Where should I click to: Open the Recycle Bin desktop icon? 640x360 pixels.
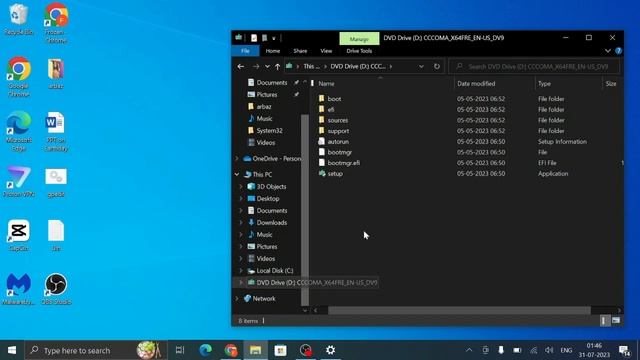point(18,19)
